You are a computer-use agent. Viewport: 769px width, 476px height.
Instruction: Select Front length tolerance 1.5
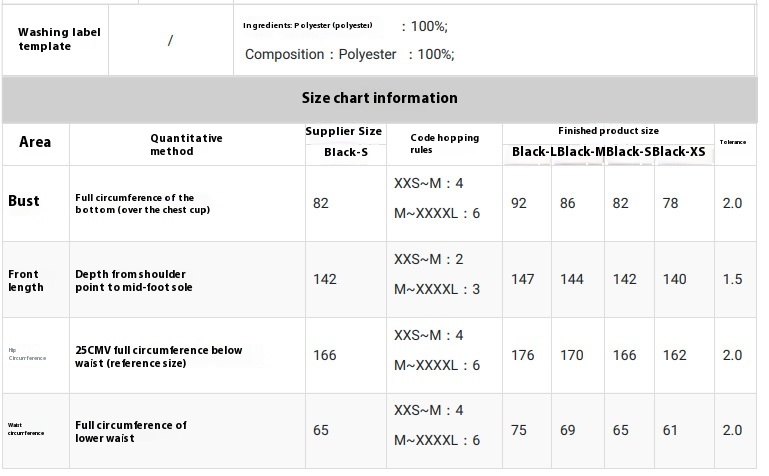pyautogui.click(x=732, y=279)
